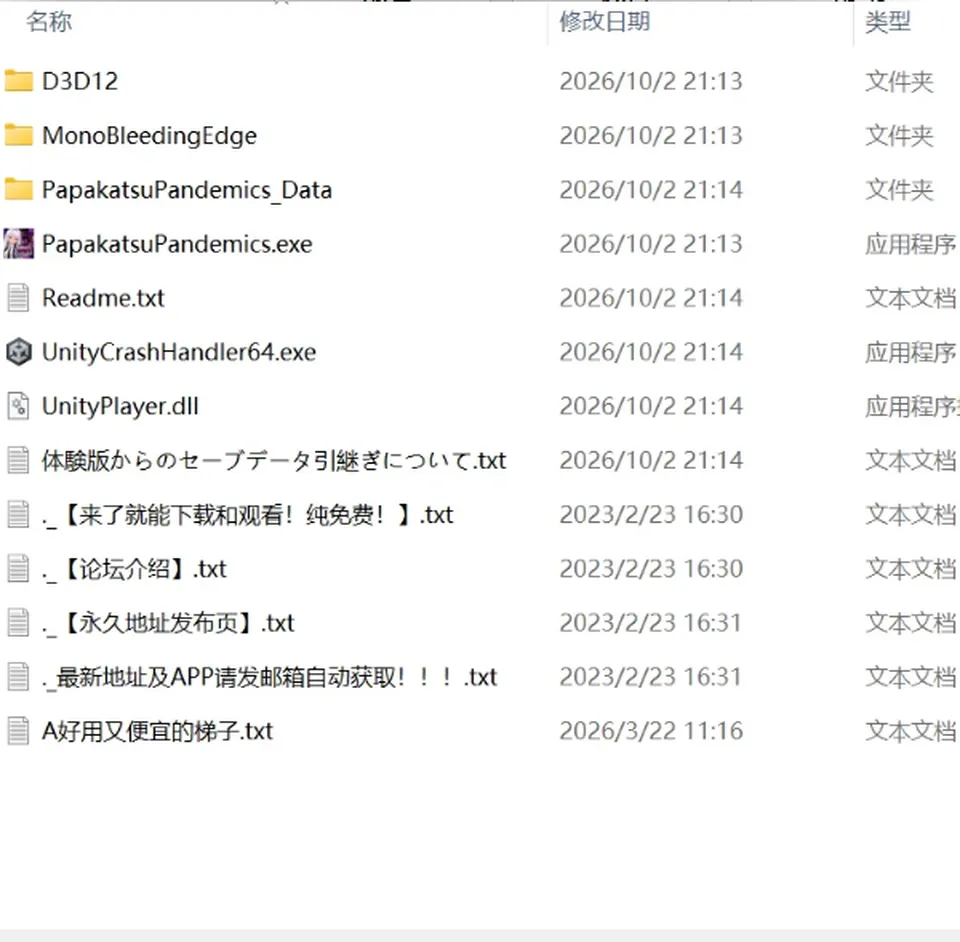This screenshot has width=960, height=942.
Task: Select the MonoBleedingEdge folder icon
Action: click(18, 135)
